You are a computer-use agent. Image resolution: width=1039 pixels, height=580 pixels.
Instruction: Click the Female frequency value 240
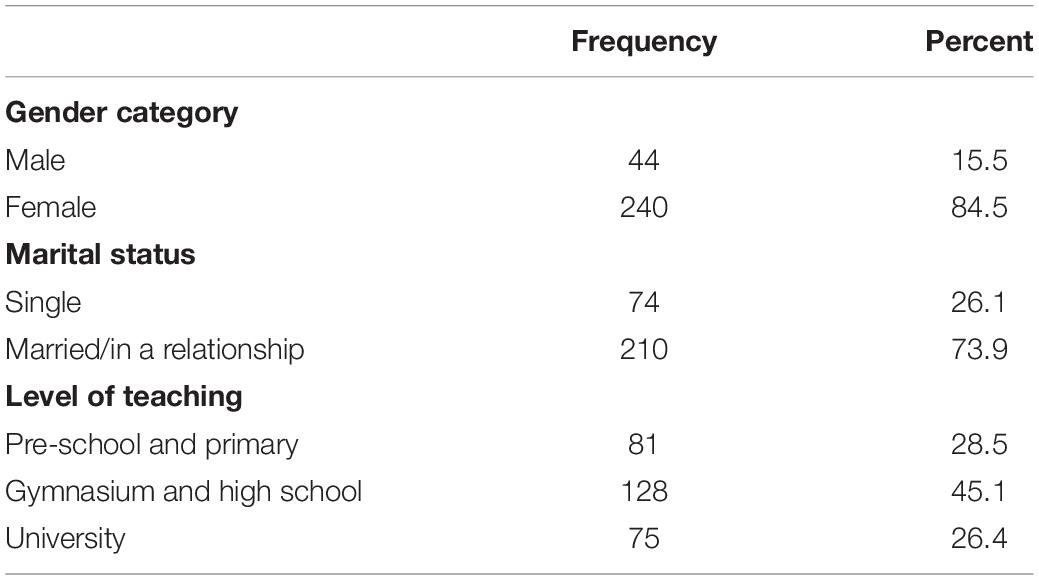(x=643, y=207)
